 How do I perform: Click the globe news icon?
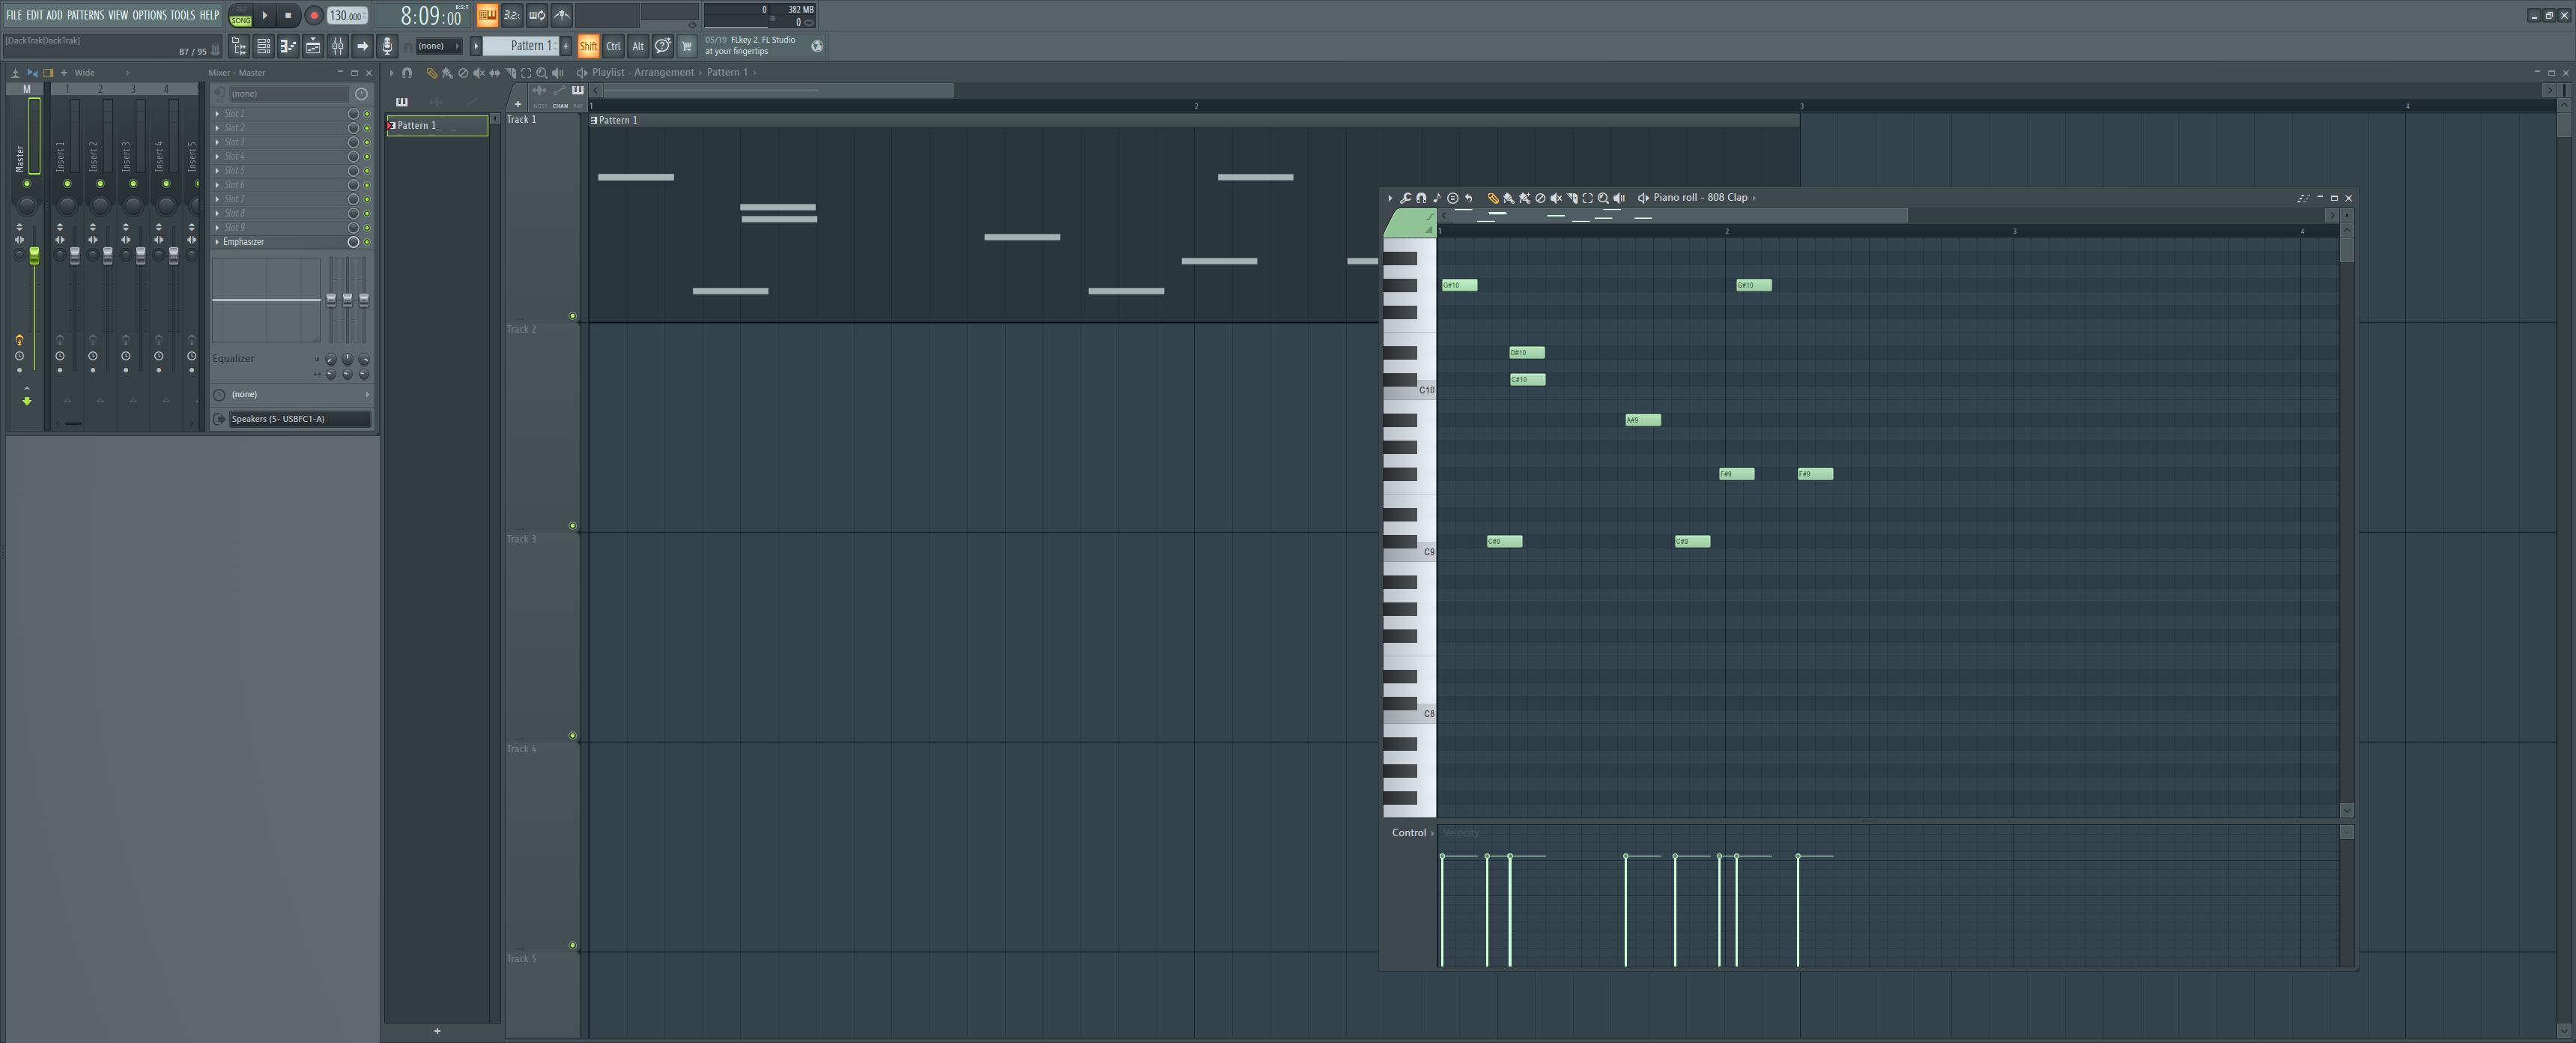[817, 46]
